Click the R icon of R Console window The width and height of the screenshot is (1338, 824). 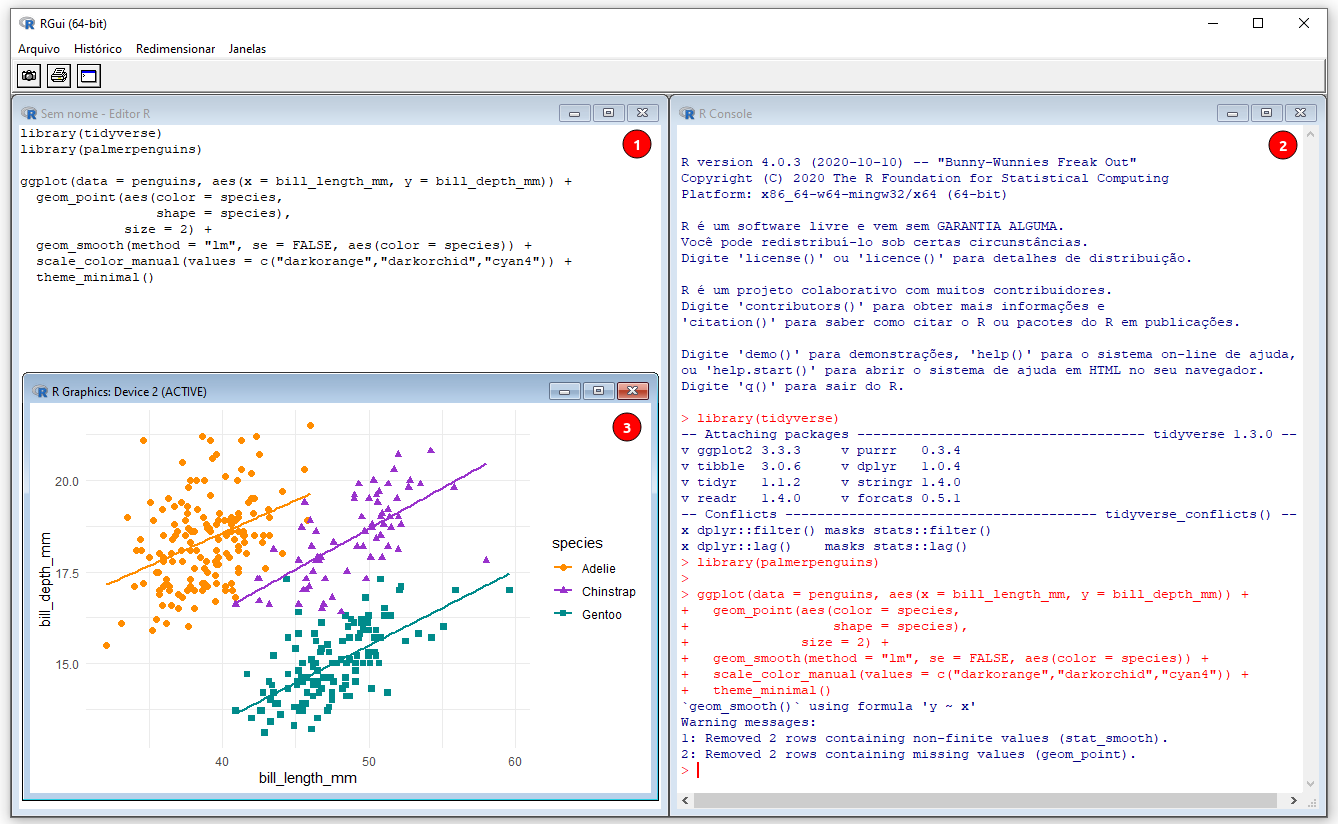687,114
